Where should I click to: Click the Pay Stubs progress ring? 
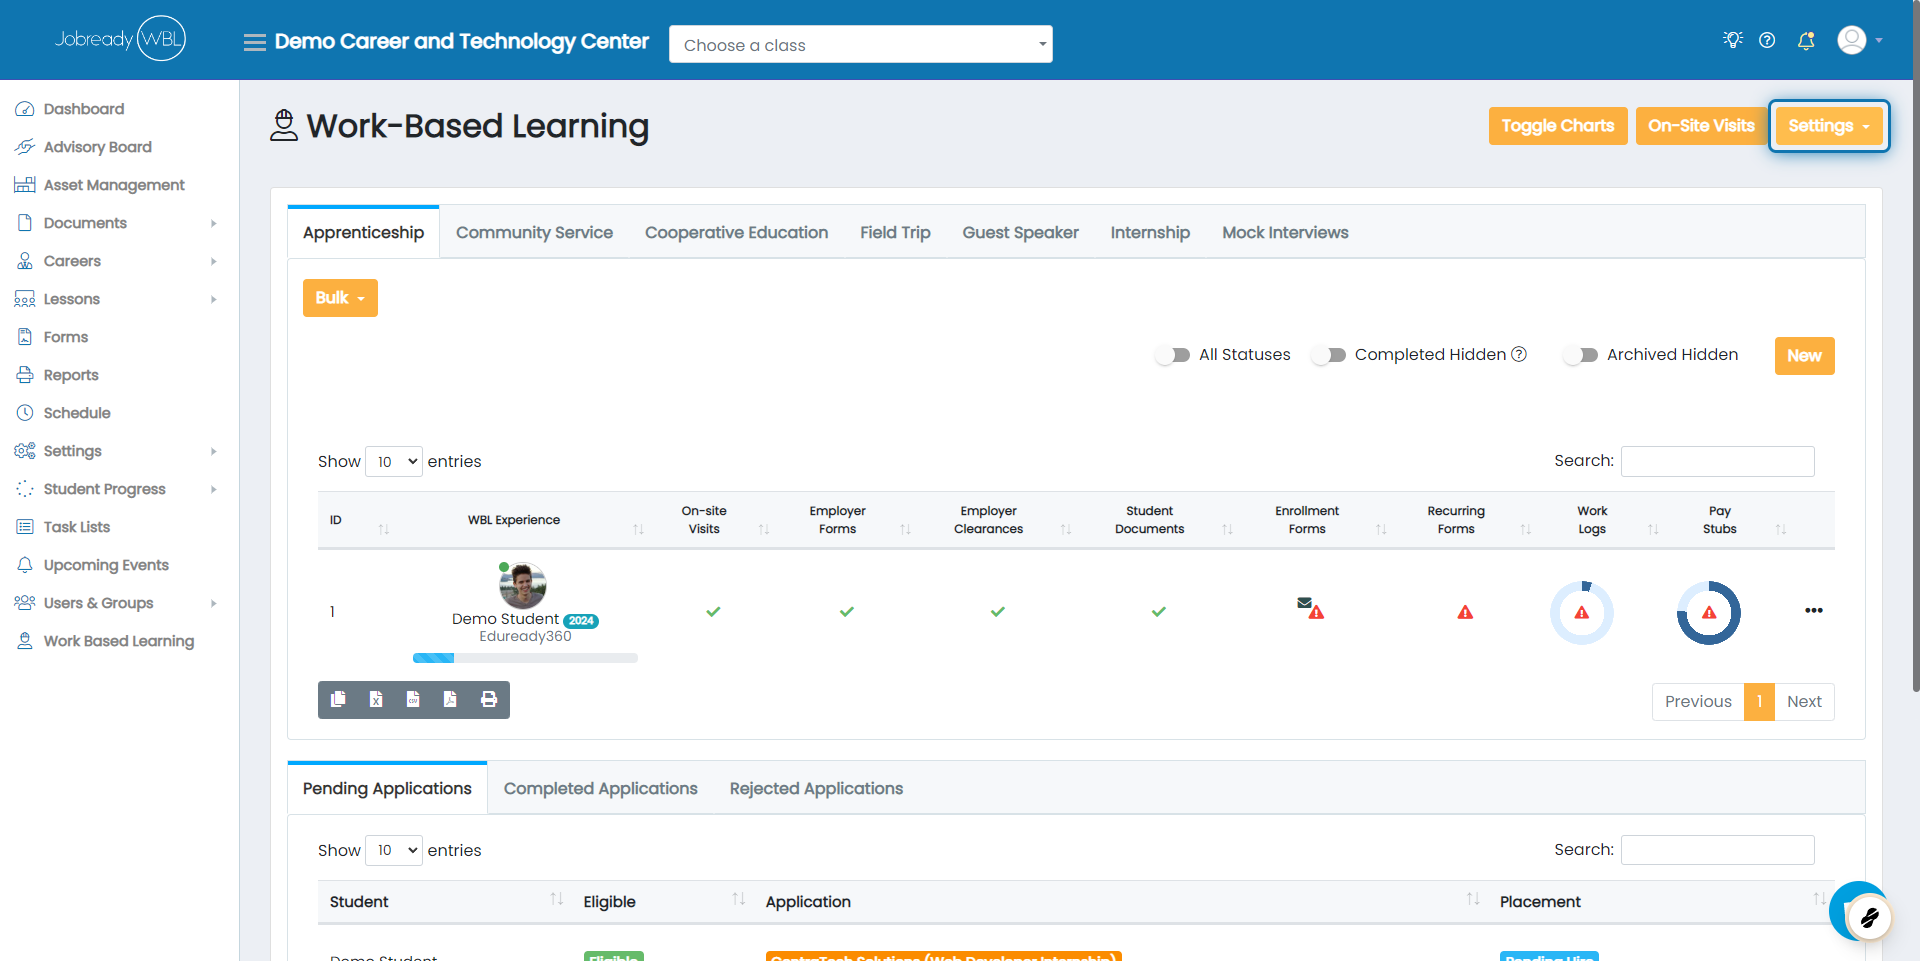[1709, 612]
